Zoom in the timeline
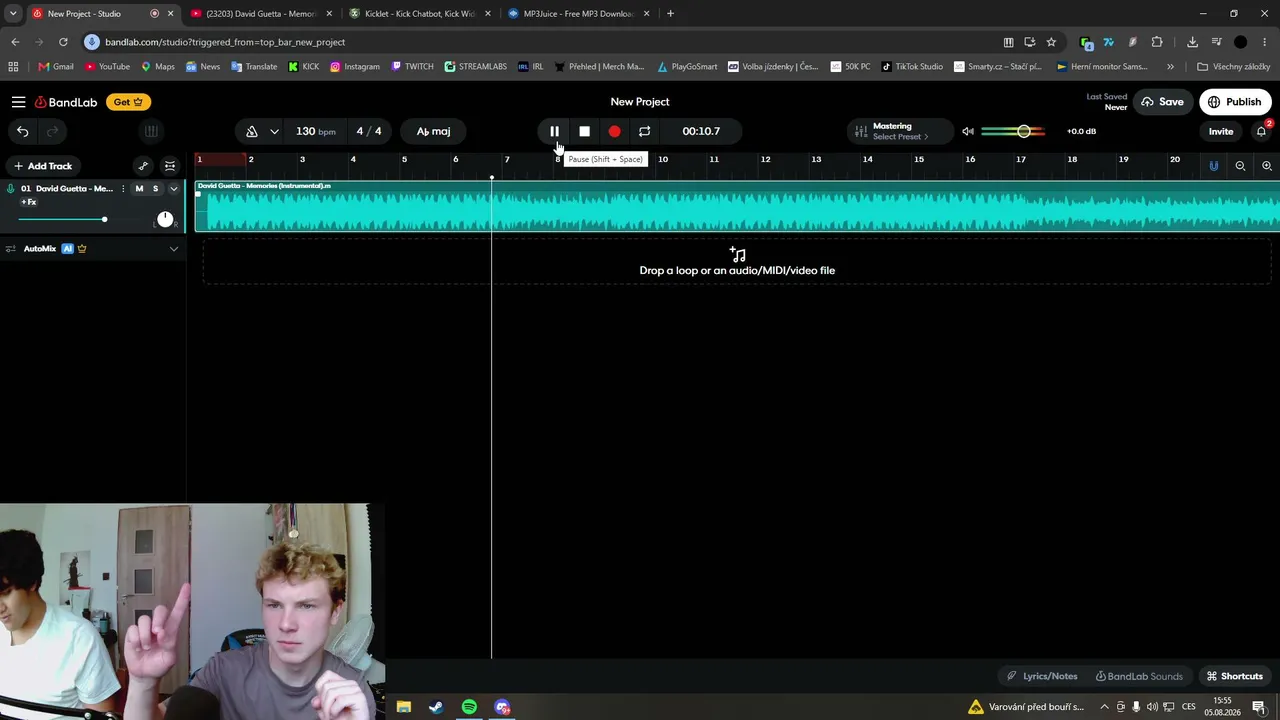 [x=1267, y=166]
